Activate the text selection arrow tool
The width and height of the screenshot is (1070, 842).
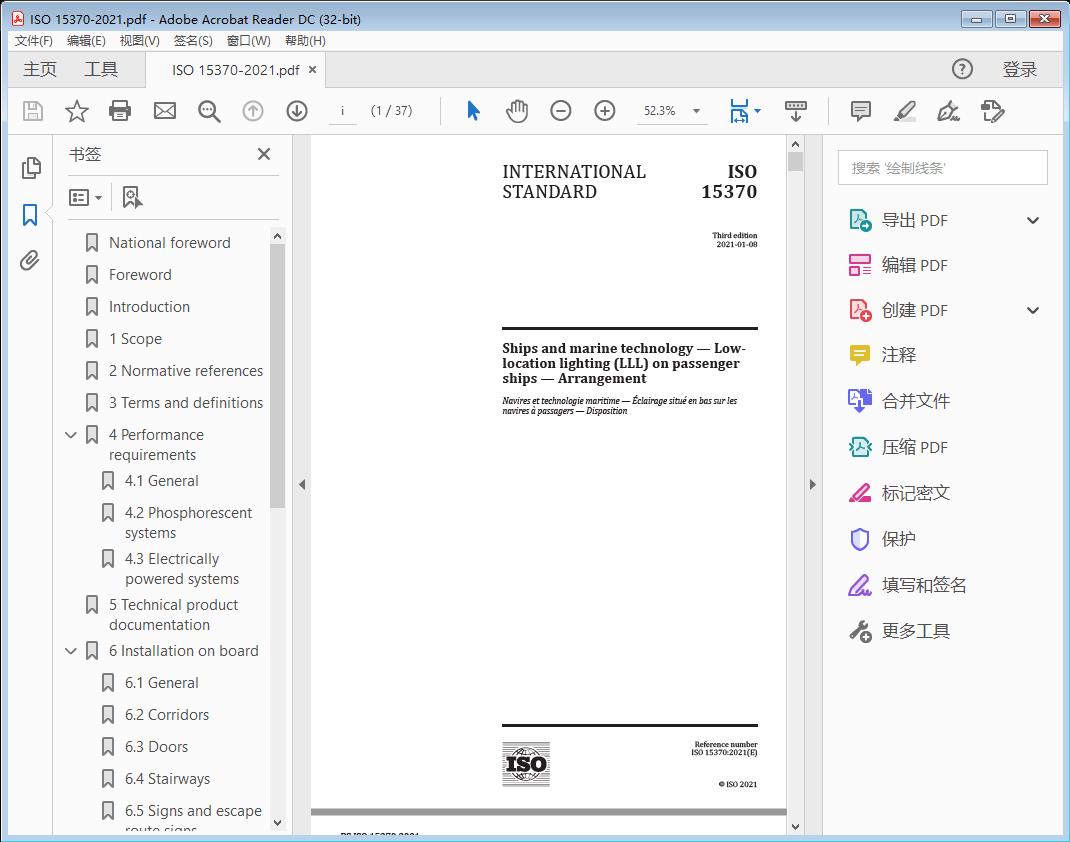[x=472, y=111]
